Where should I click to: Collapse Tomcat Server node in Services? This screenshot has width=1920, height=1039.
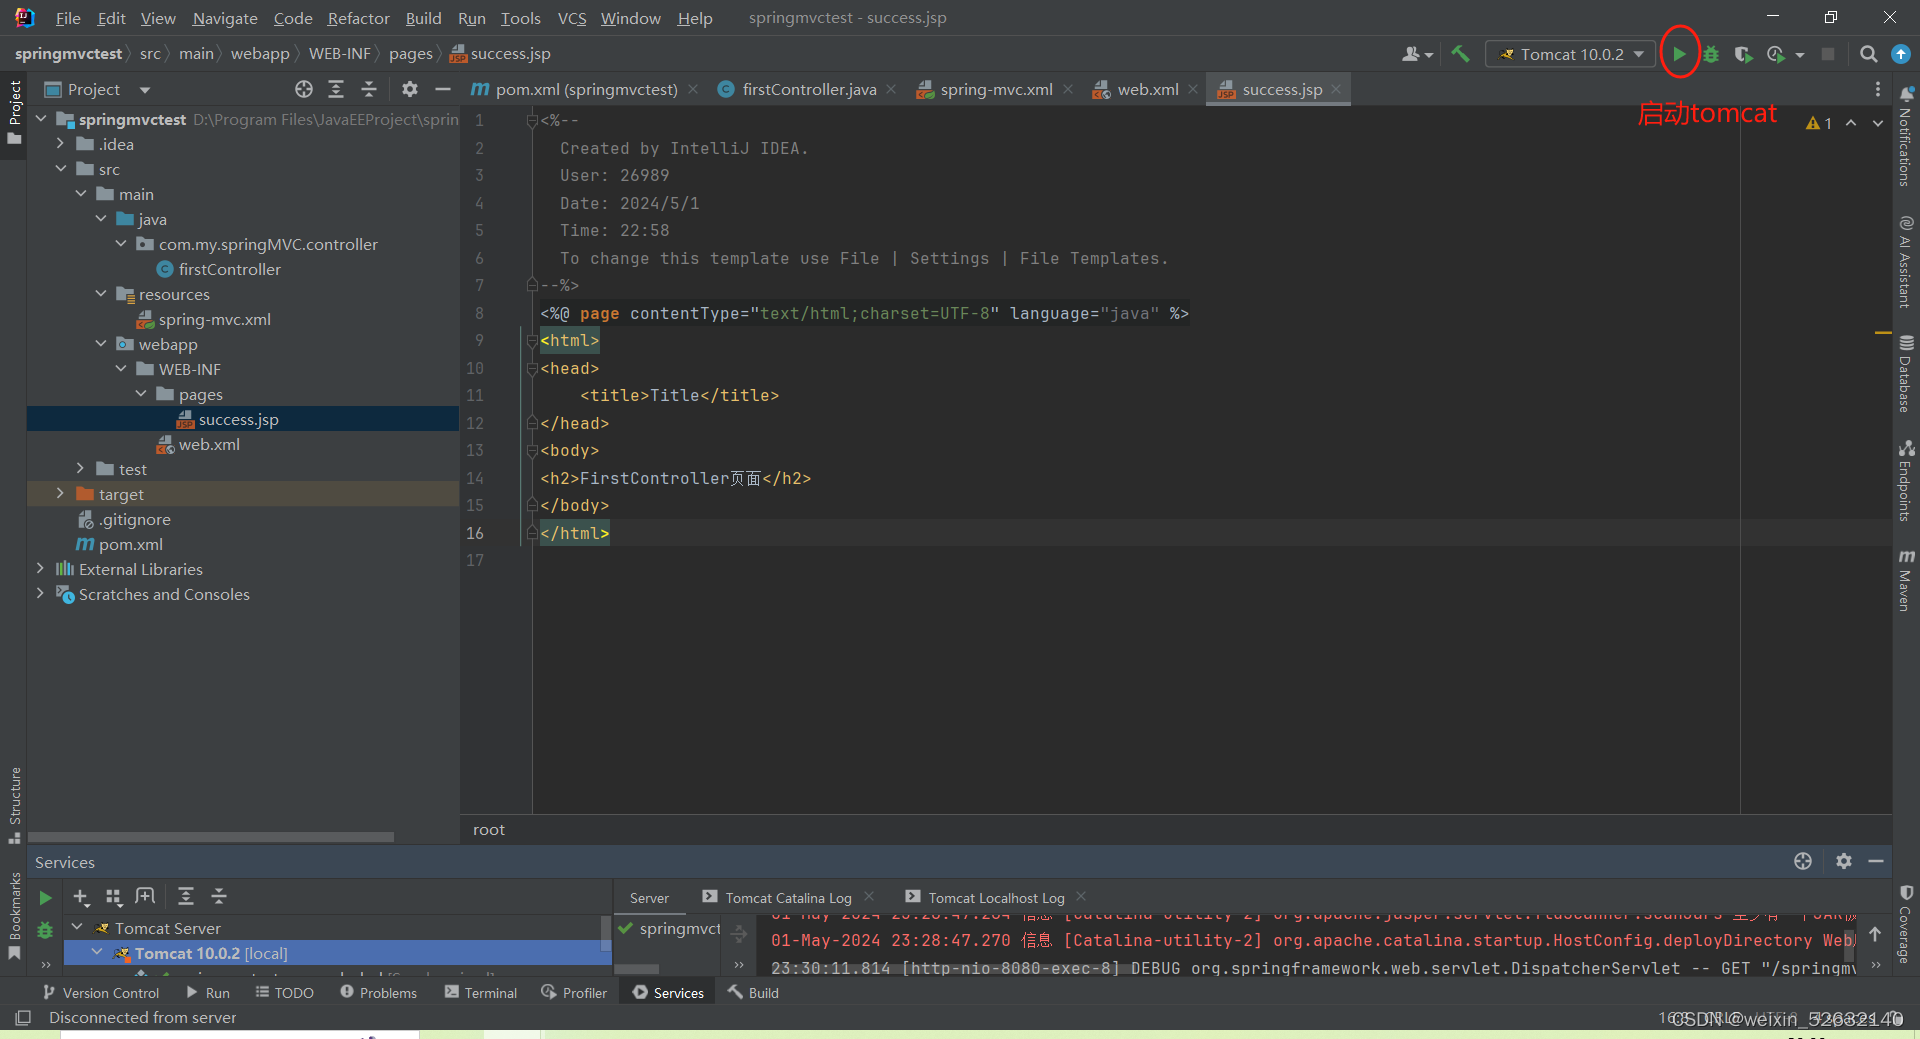(x=77, y=928)
